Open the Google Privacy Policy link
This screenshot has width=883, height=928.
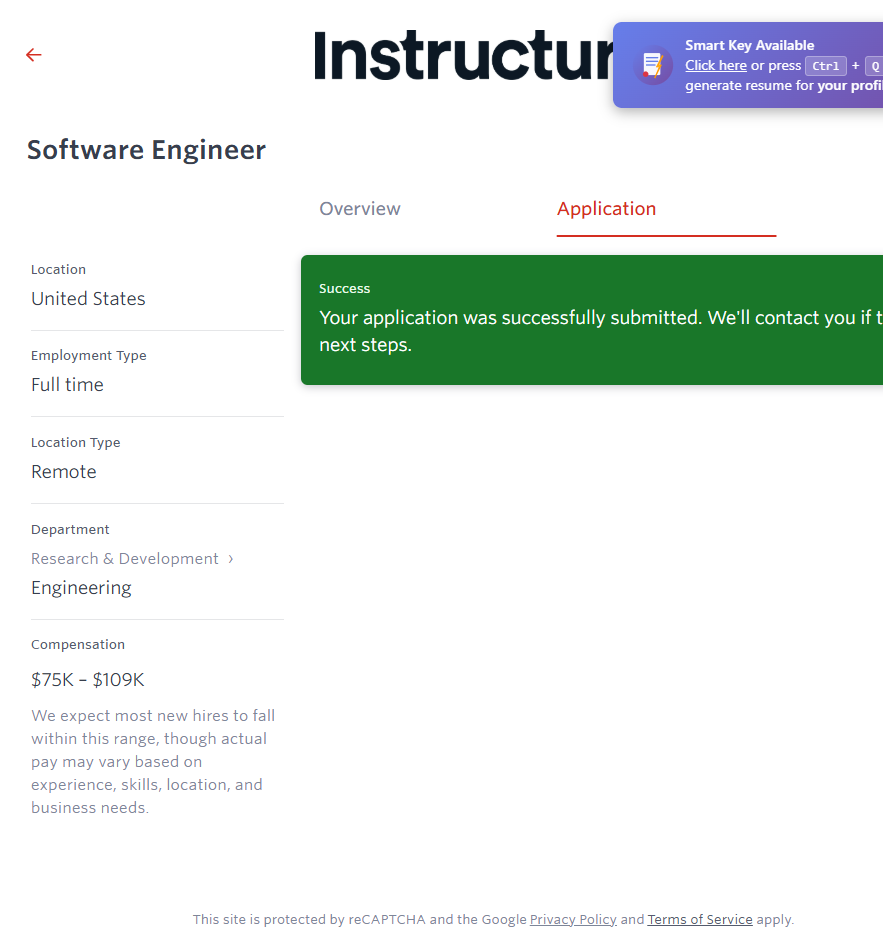(573, 920)
